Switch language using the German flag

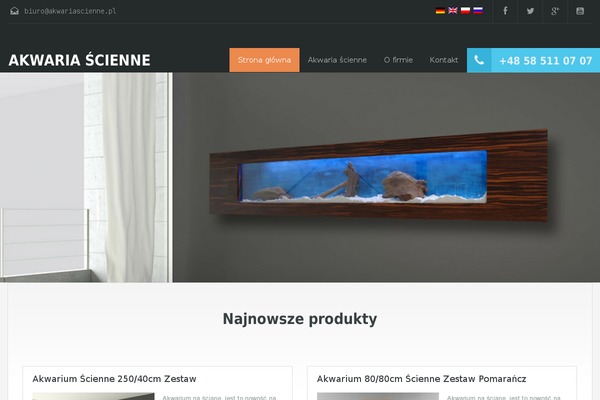click(x=440, y=11)
